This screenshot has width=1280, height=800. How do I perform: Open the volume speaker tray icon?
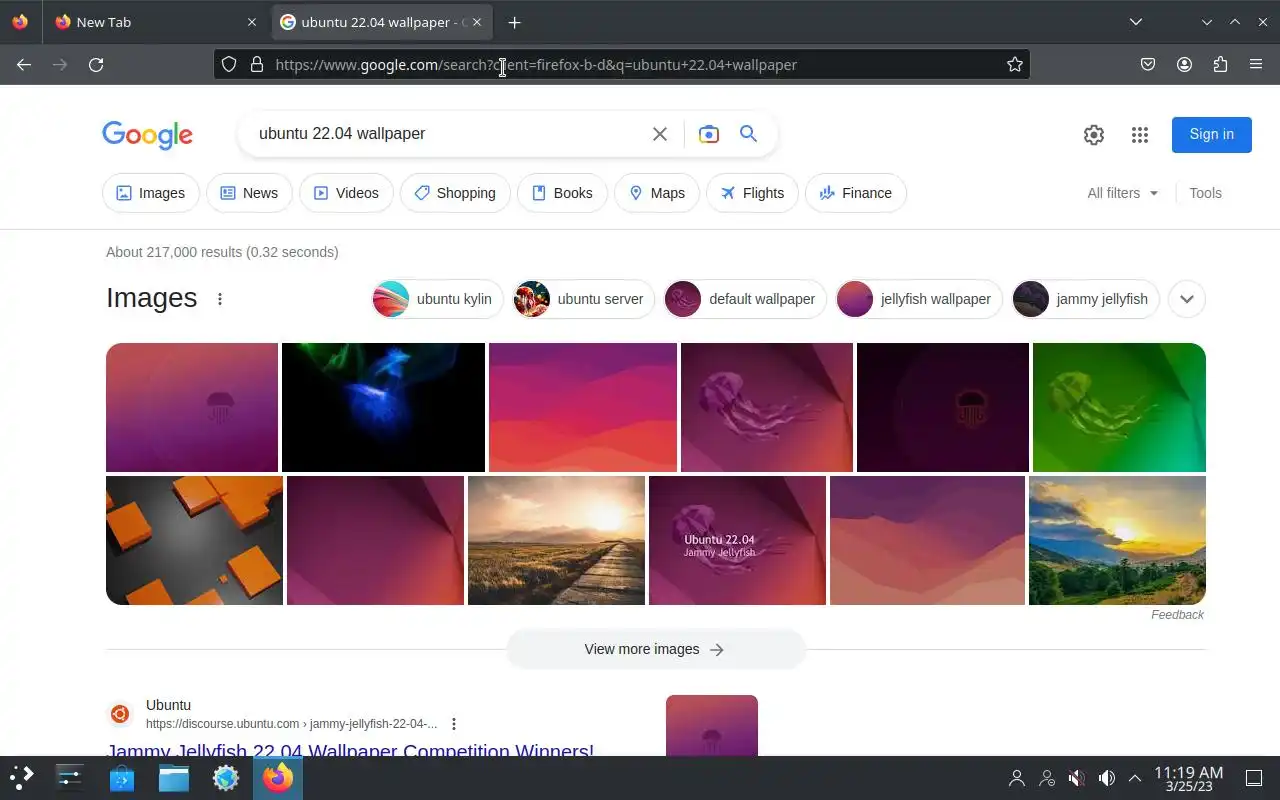[1106, 778]
